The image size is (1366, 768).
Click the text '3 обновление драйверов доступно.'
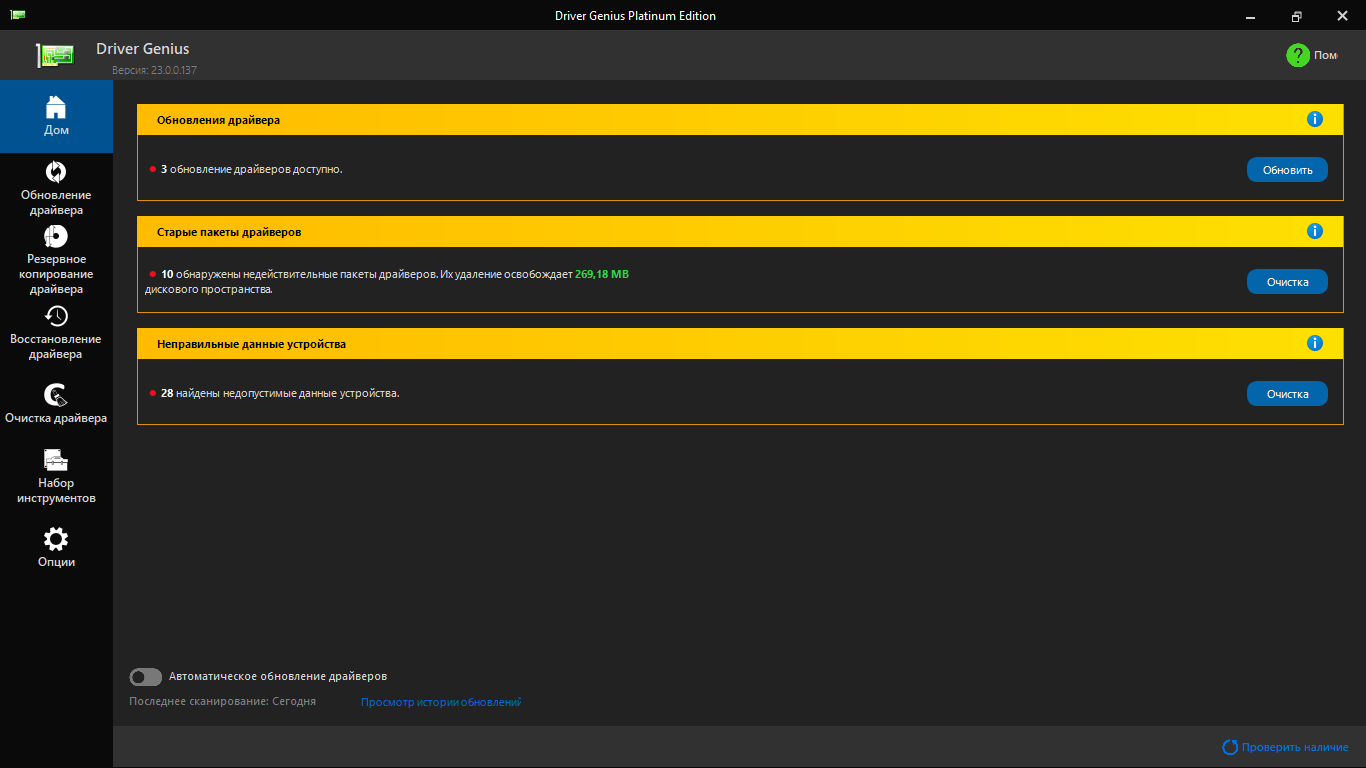(251, 170)
